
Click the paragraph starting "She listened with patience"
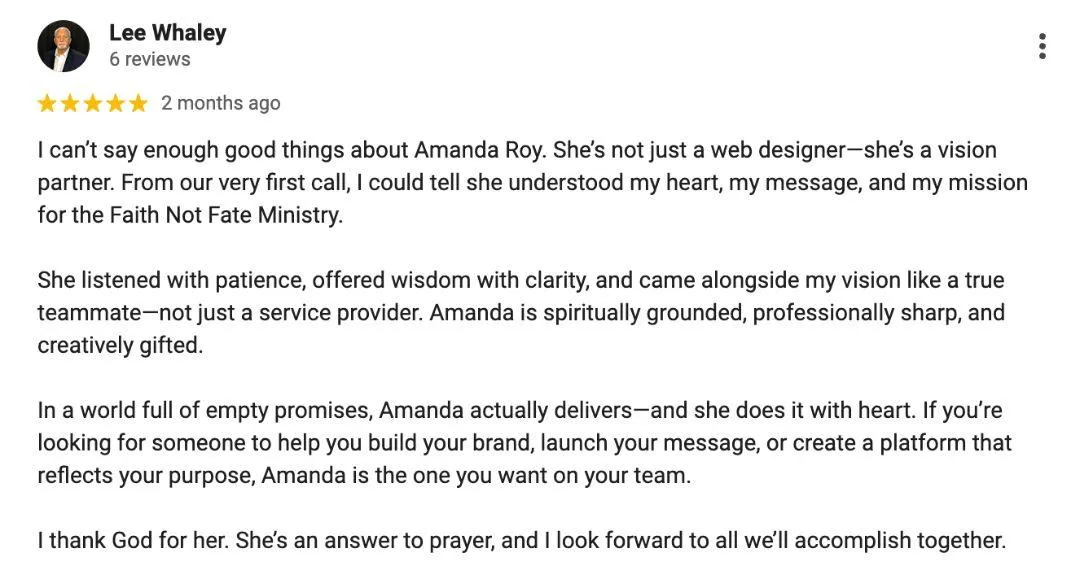coord(521,313)
